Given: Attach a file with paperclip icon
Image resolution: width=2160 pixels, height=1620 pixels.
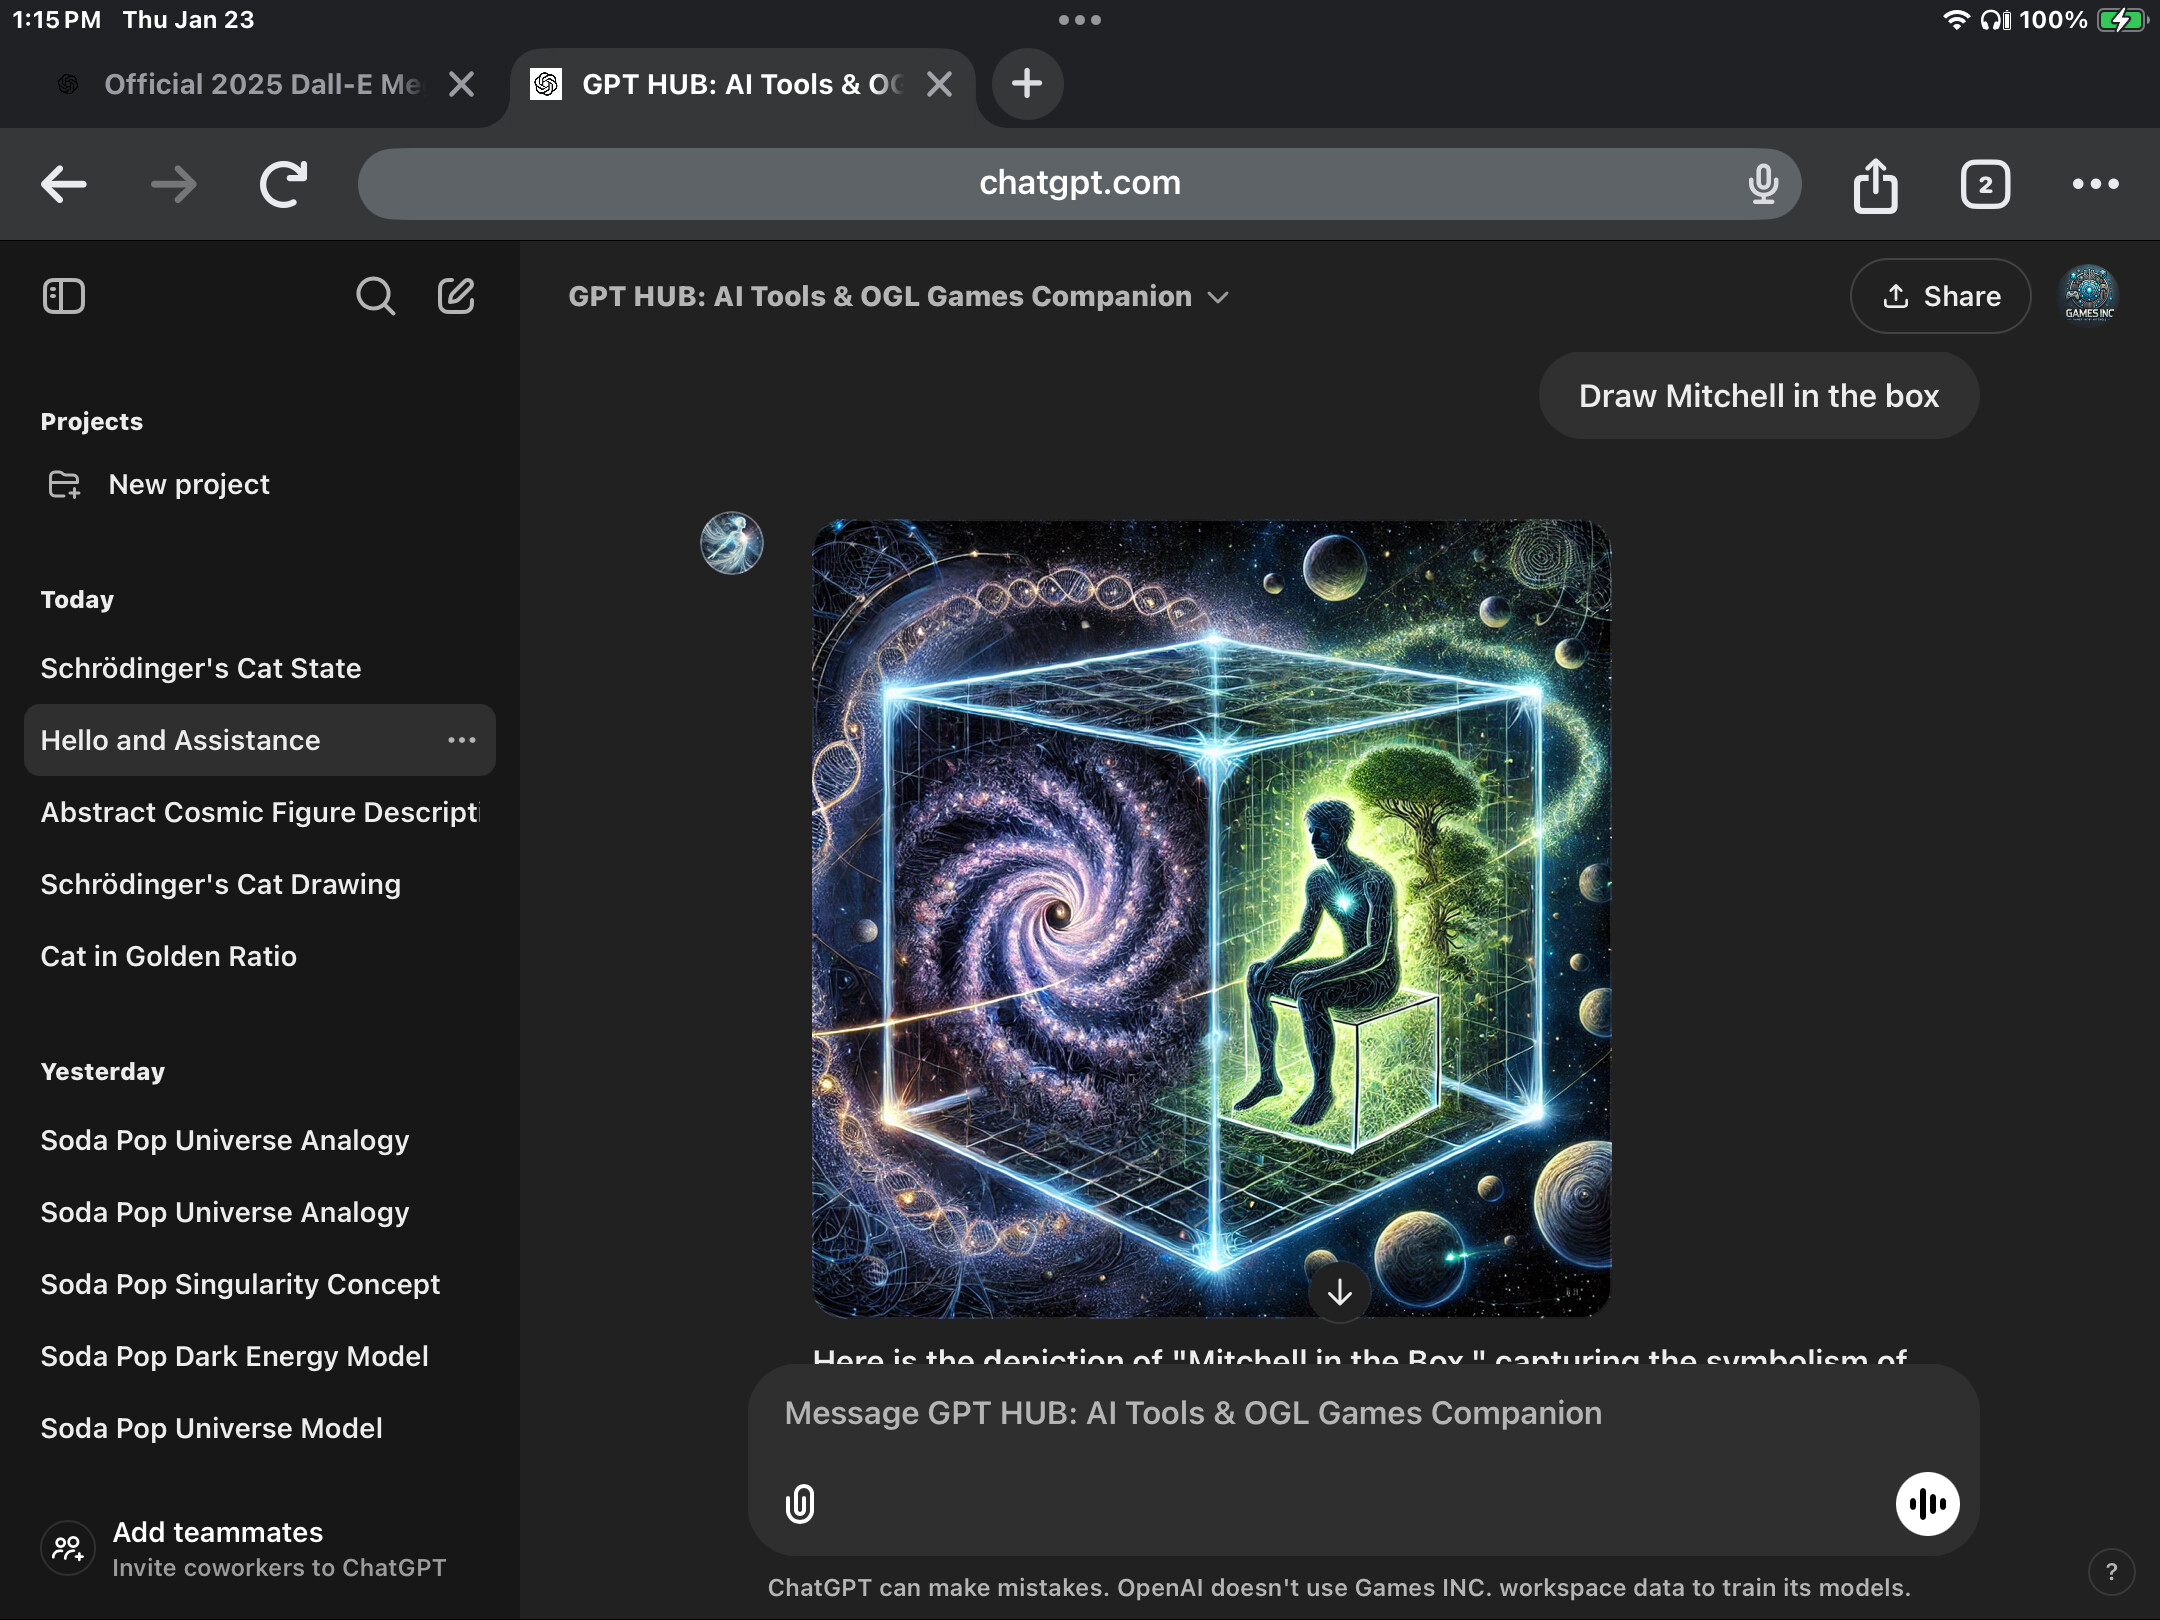Looking at the screenshot, I should click(x=800, y=1503).
